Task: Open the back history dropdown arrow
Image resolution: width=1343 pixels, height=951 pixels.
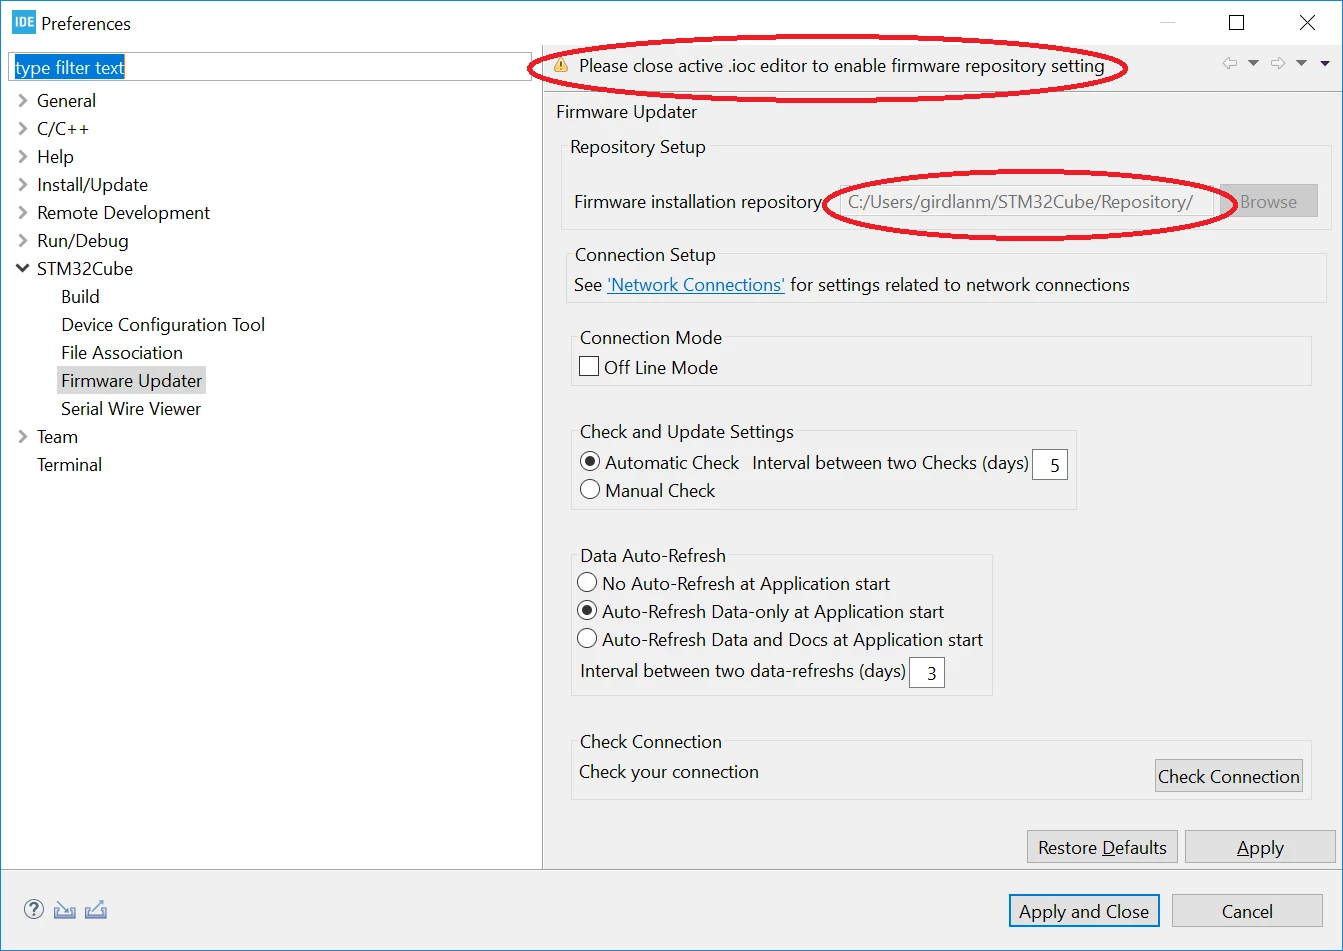Action: [1253, 64]
